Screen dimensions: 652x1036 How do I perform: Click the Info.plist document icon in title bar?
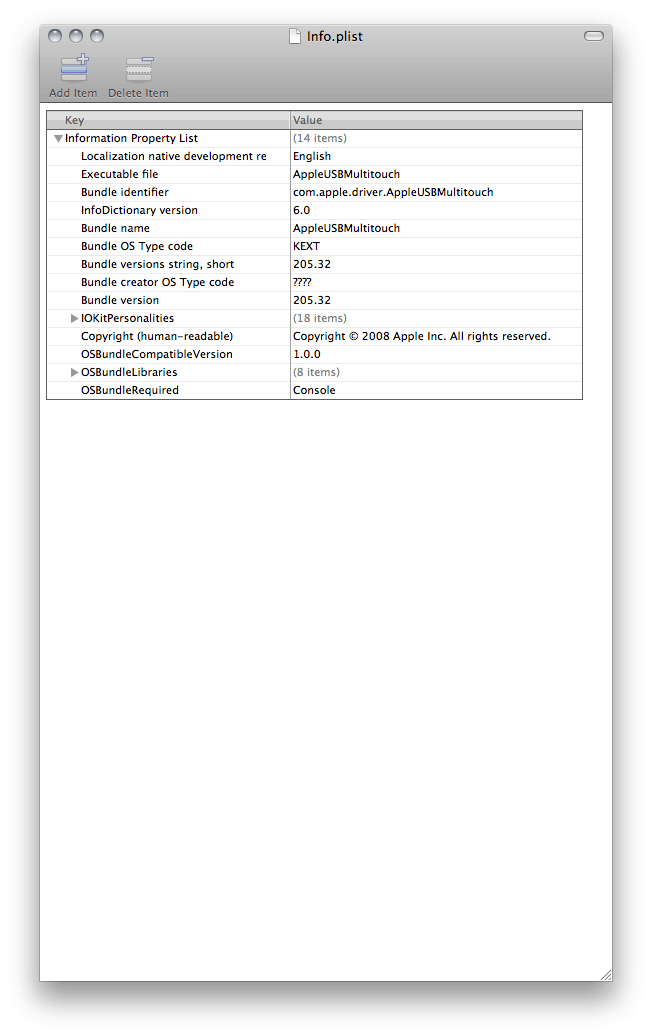[295, 36]
